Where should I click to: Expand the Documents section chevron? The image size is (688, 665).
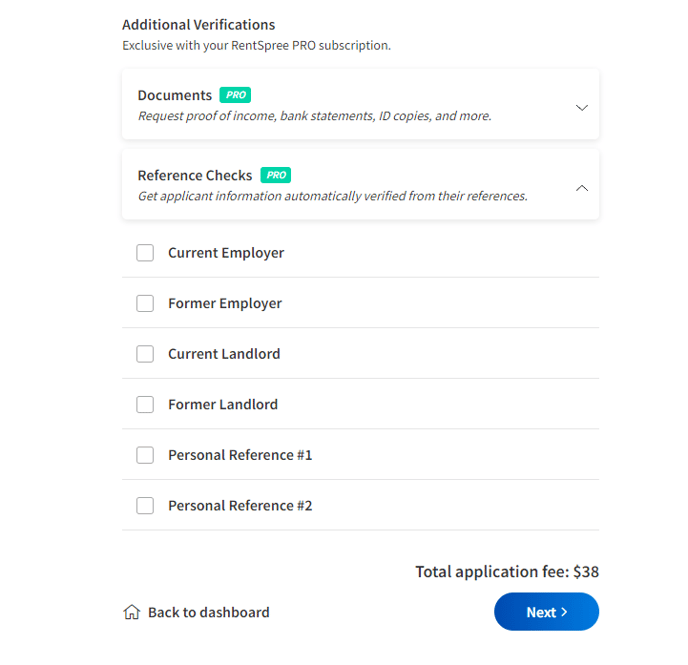point(582,107)
